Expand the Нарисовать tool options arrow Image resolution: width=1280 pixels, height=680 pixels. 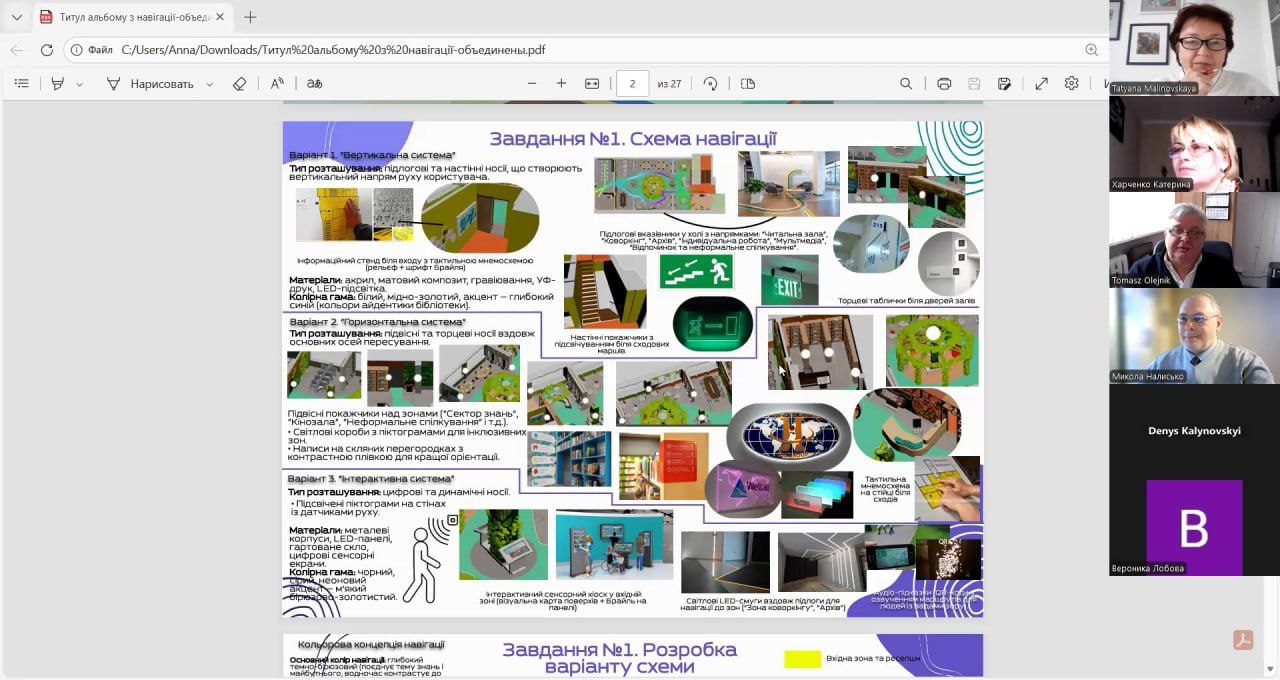209,84
